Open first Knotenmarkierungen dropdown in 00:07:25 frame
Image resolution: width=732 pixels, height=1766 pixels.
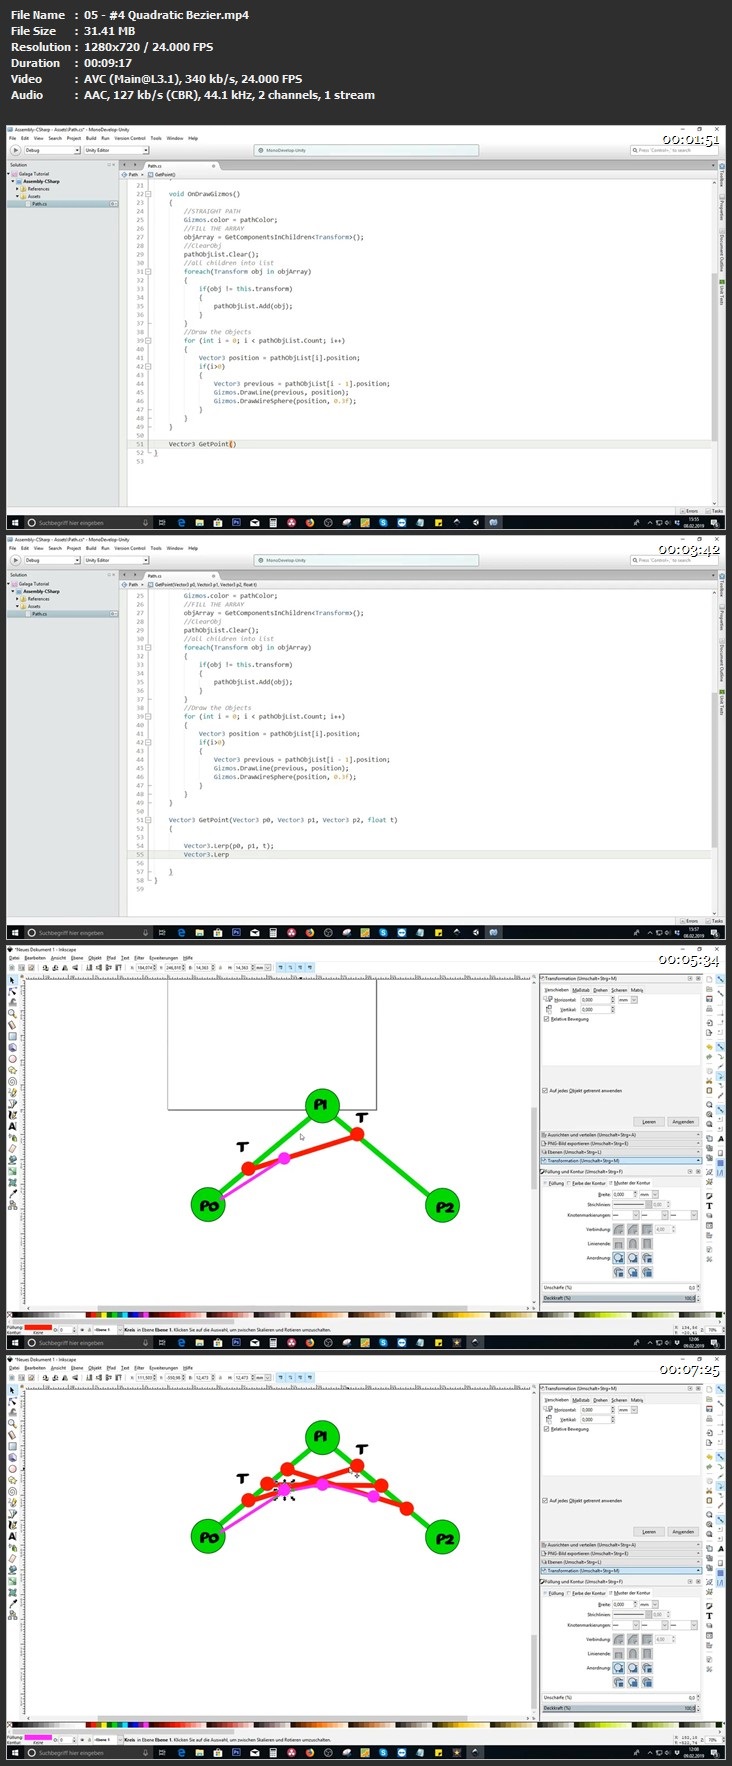point(626,1625)
